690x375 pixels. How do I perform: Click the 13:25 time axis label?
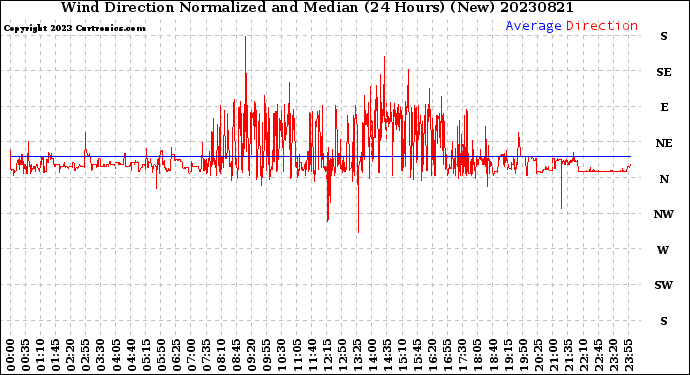pyautogui.click(x=357, y=355)
